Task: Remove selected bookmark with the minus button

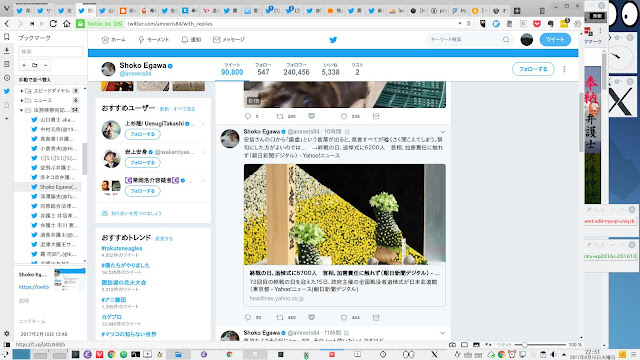Action: coord(46,65)
